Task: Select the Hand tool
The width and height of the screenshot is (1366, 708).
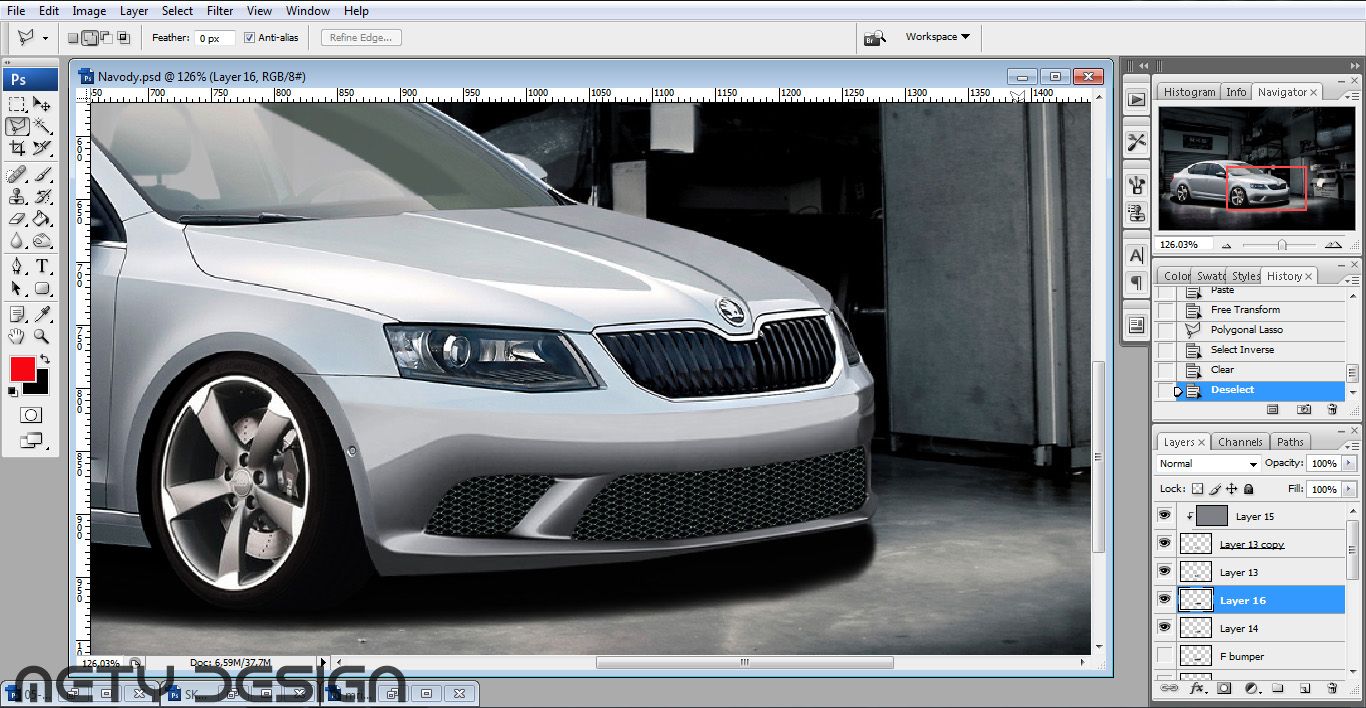Action: 17,337
